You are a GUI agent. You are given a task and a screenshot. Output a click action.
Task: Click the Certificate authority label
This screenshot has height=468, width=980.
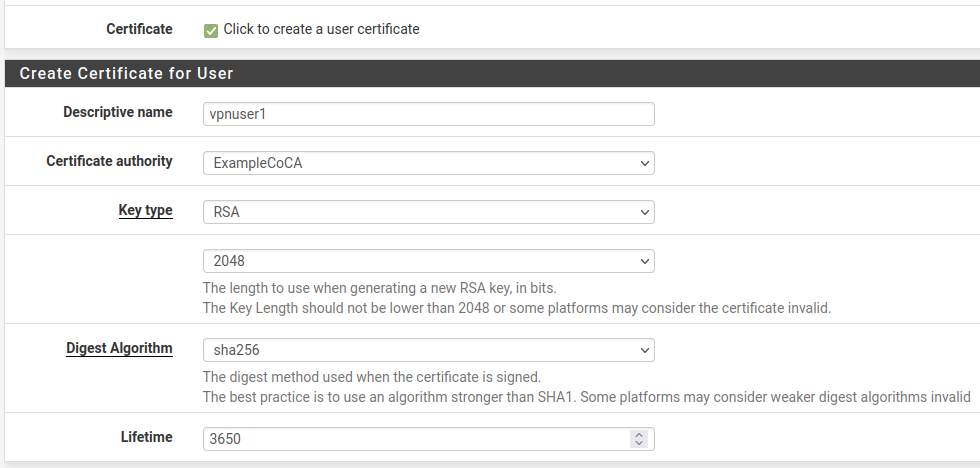click(x=109, y=161)
